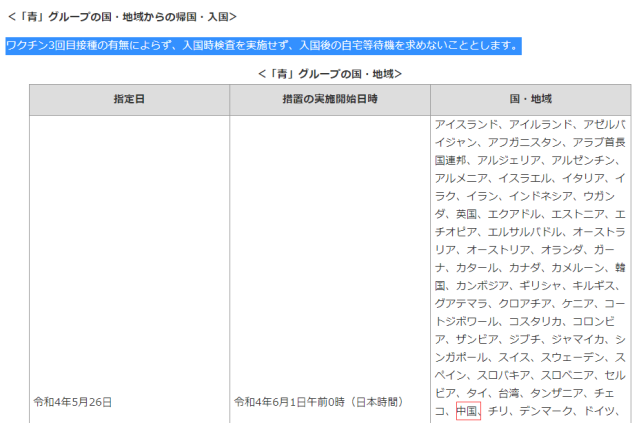
Task: Click the 令和4年5月26日 date cell
Action: (73, 402)
